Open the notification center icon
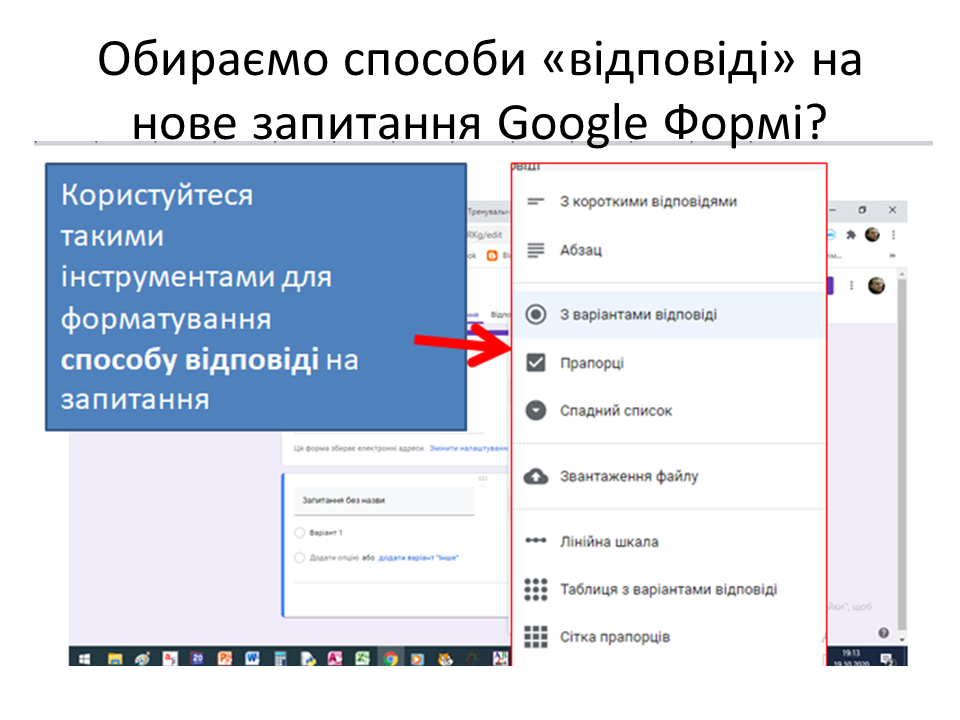Screen dimensions: 960x720 click(x=886, y=659)
